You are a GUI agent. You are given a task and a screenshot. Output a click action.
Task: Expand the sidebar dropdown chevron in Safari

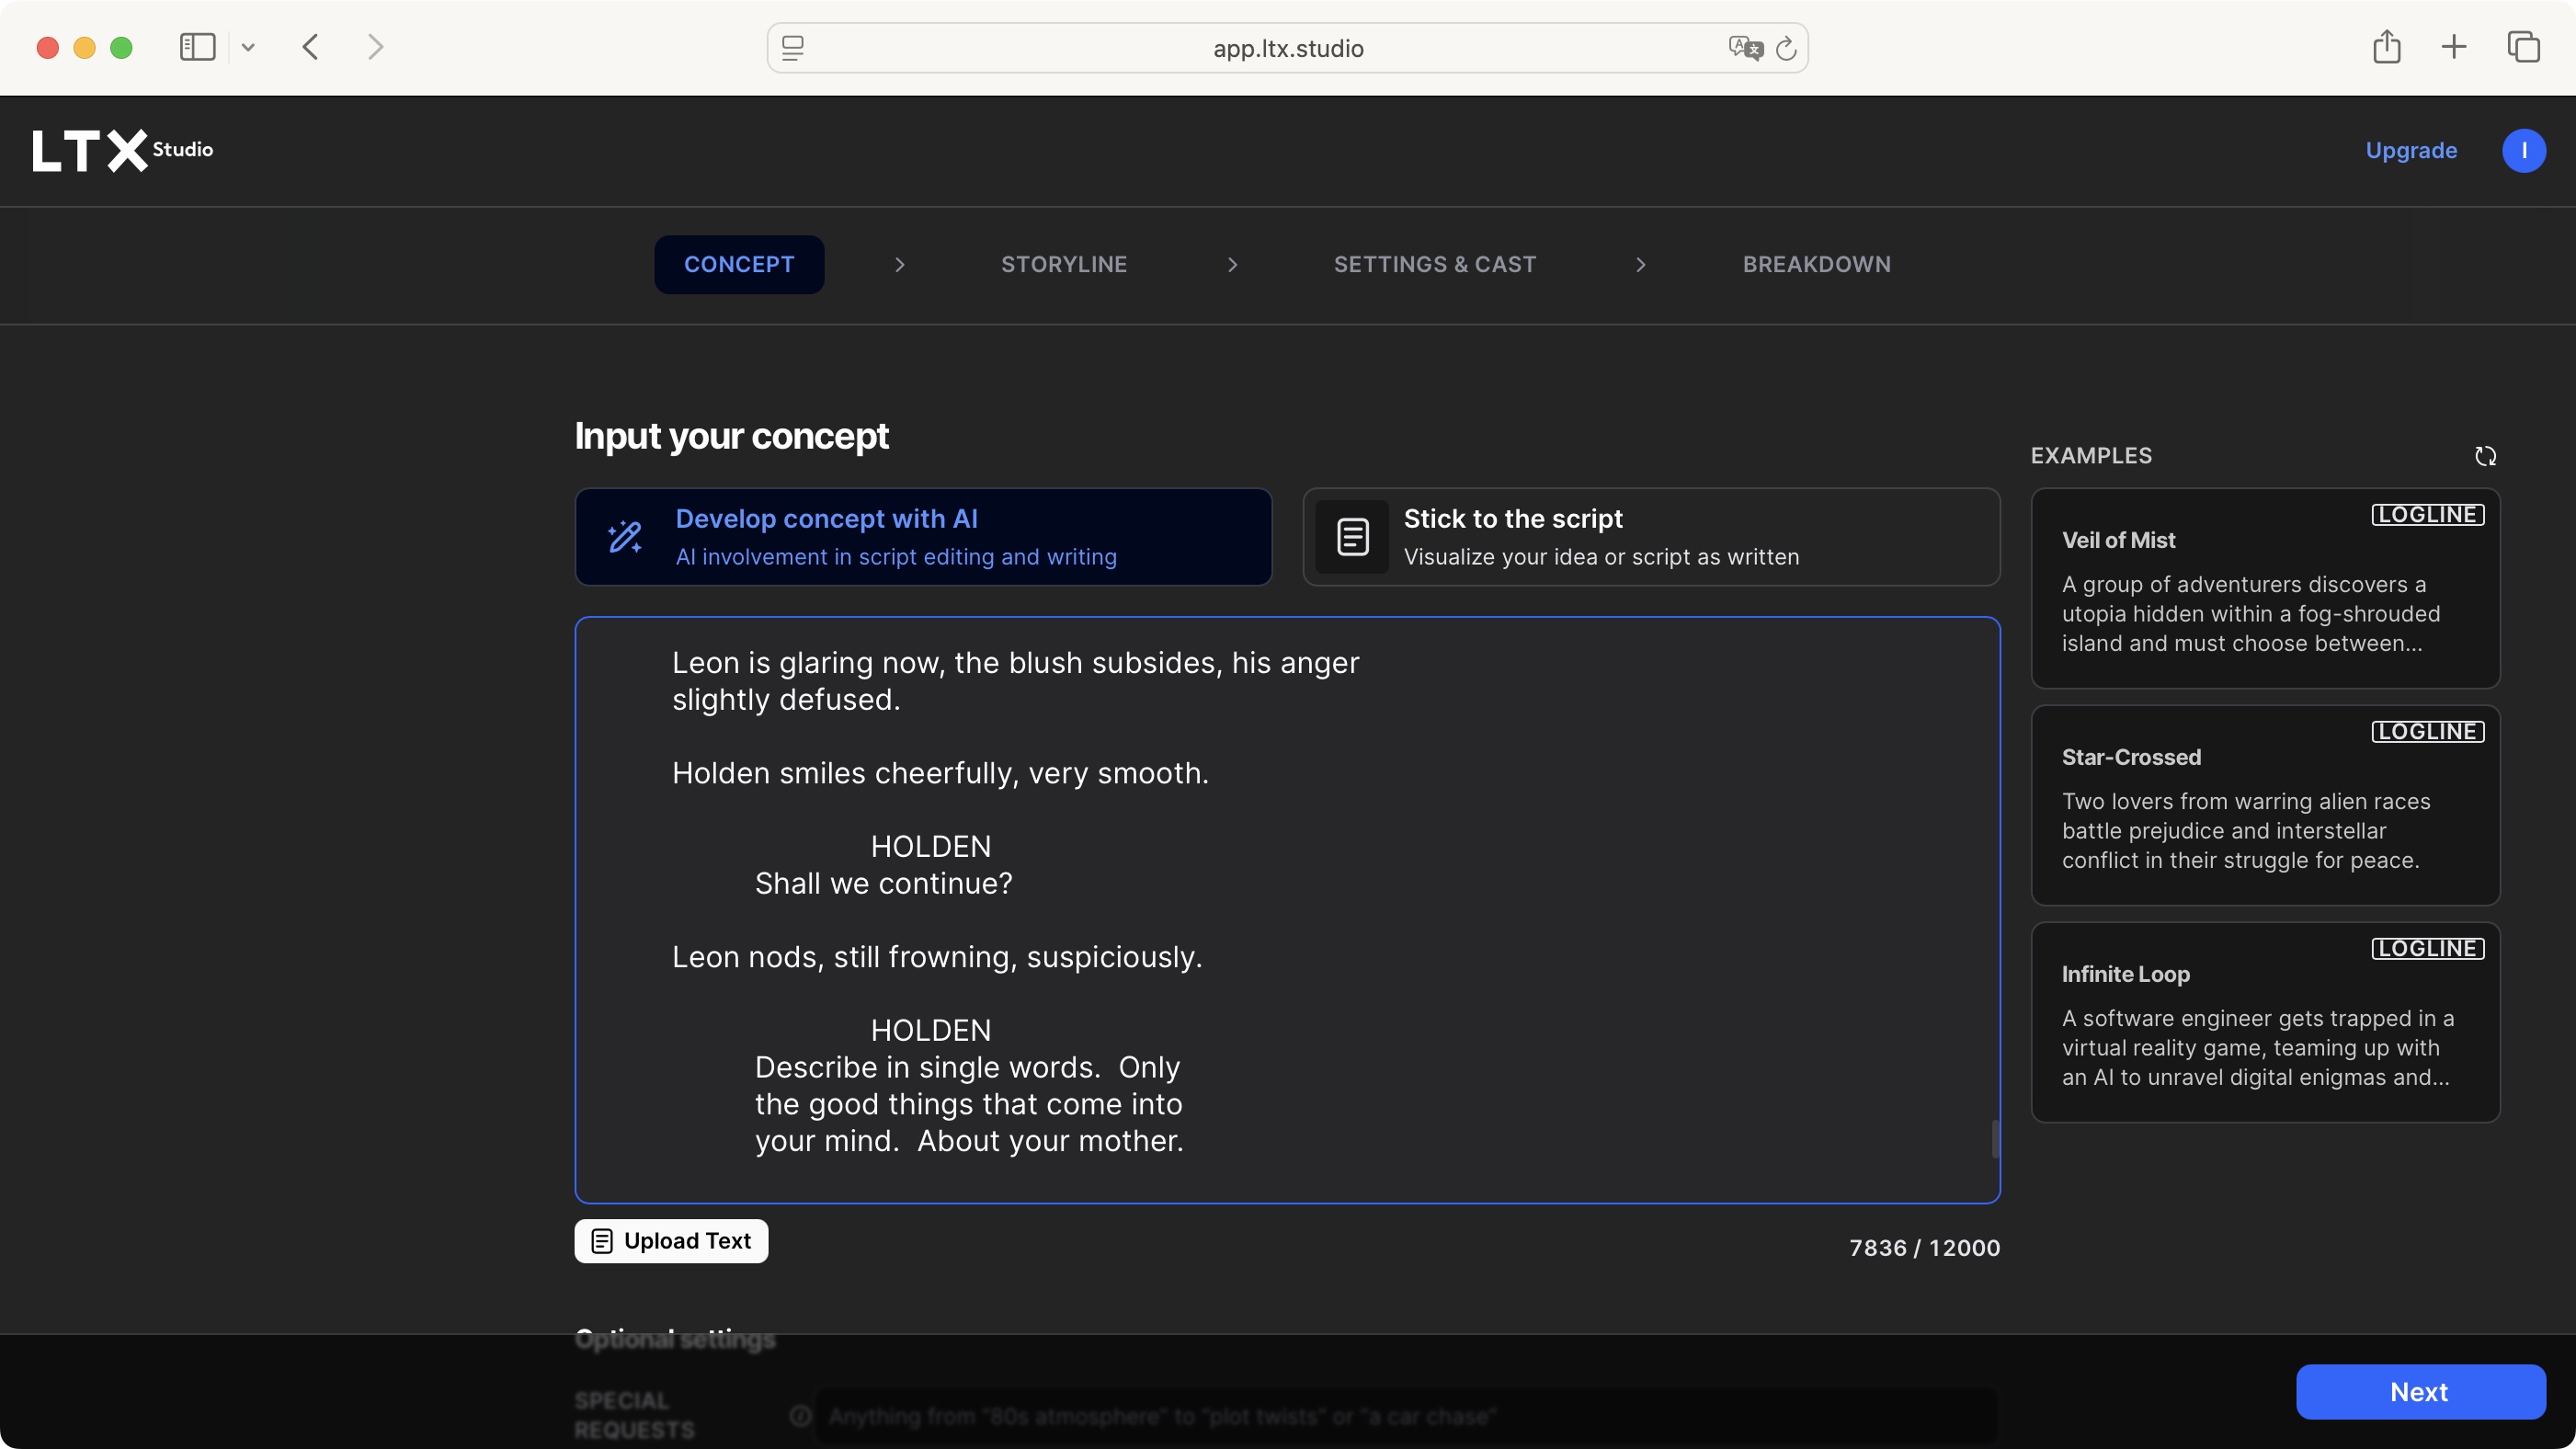pos(248,47)
